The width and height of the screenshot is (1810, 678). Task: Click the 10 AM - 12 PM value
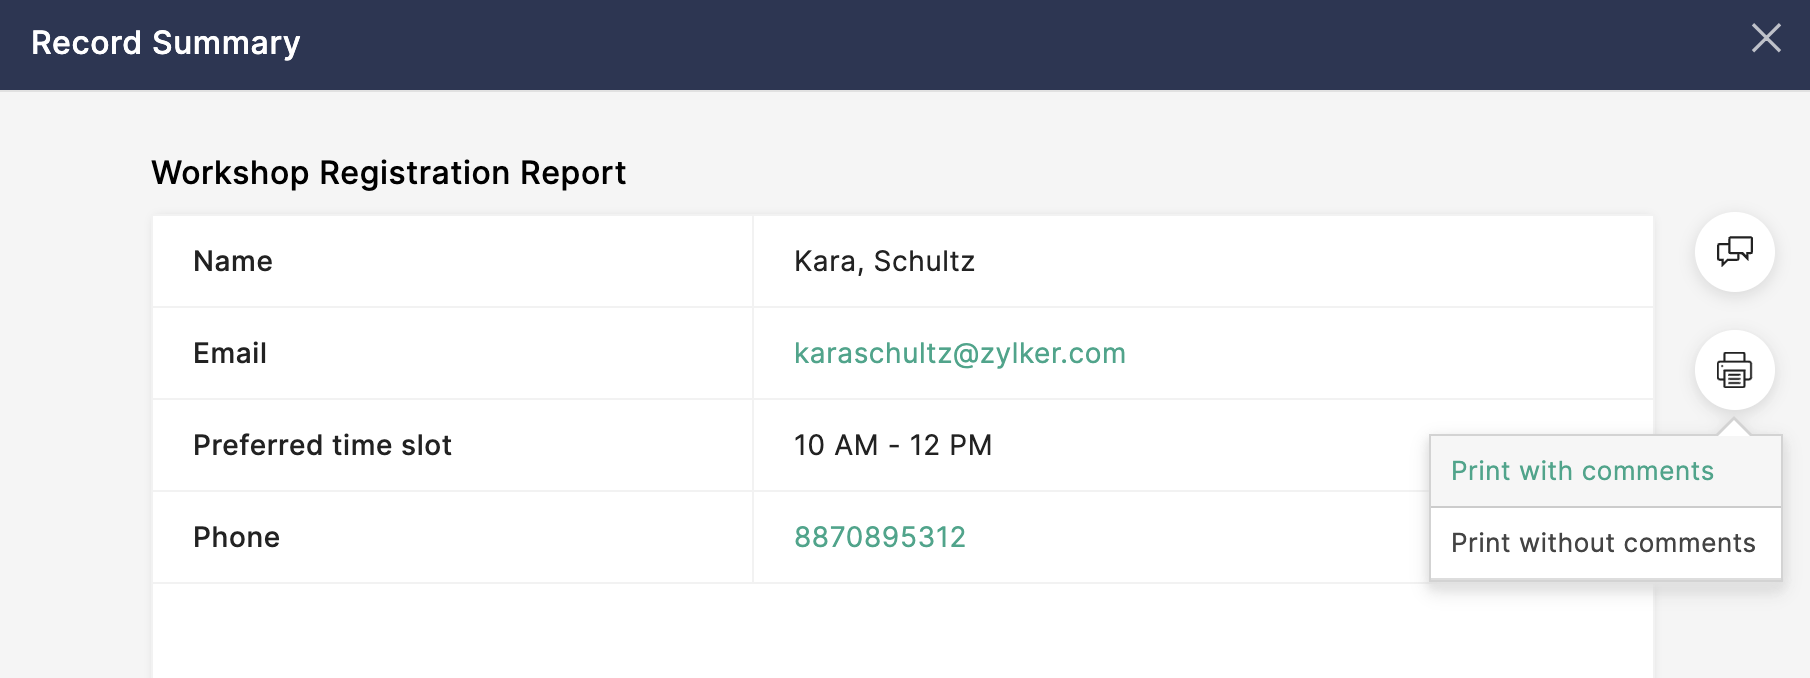892,445
